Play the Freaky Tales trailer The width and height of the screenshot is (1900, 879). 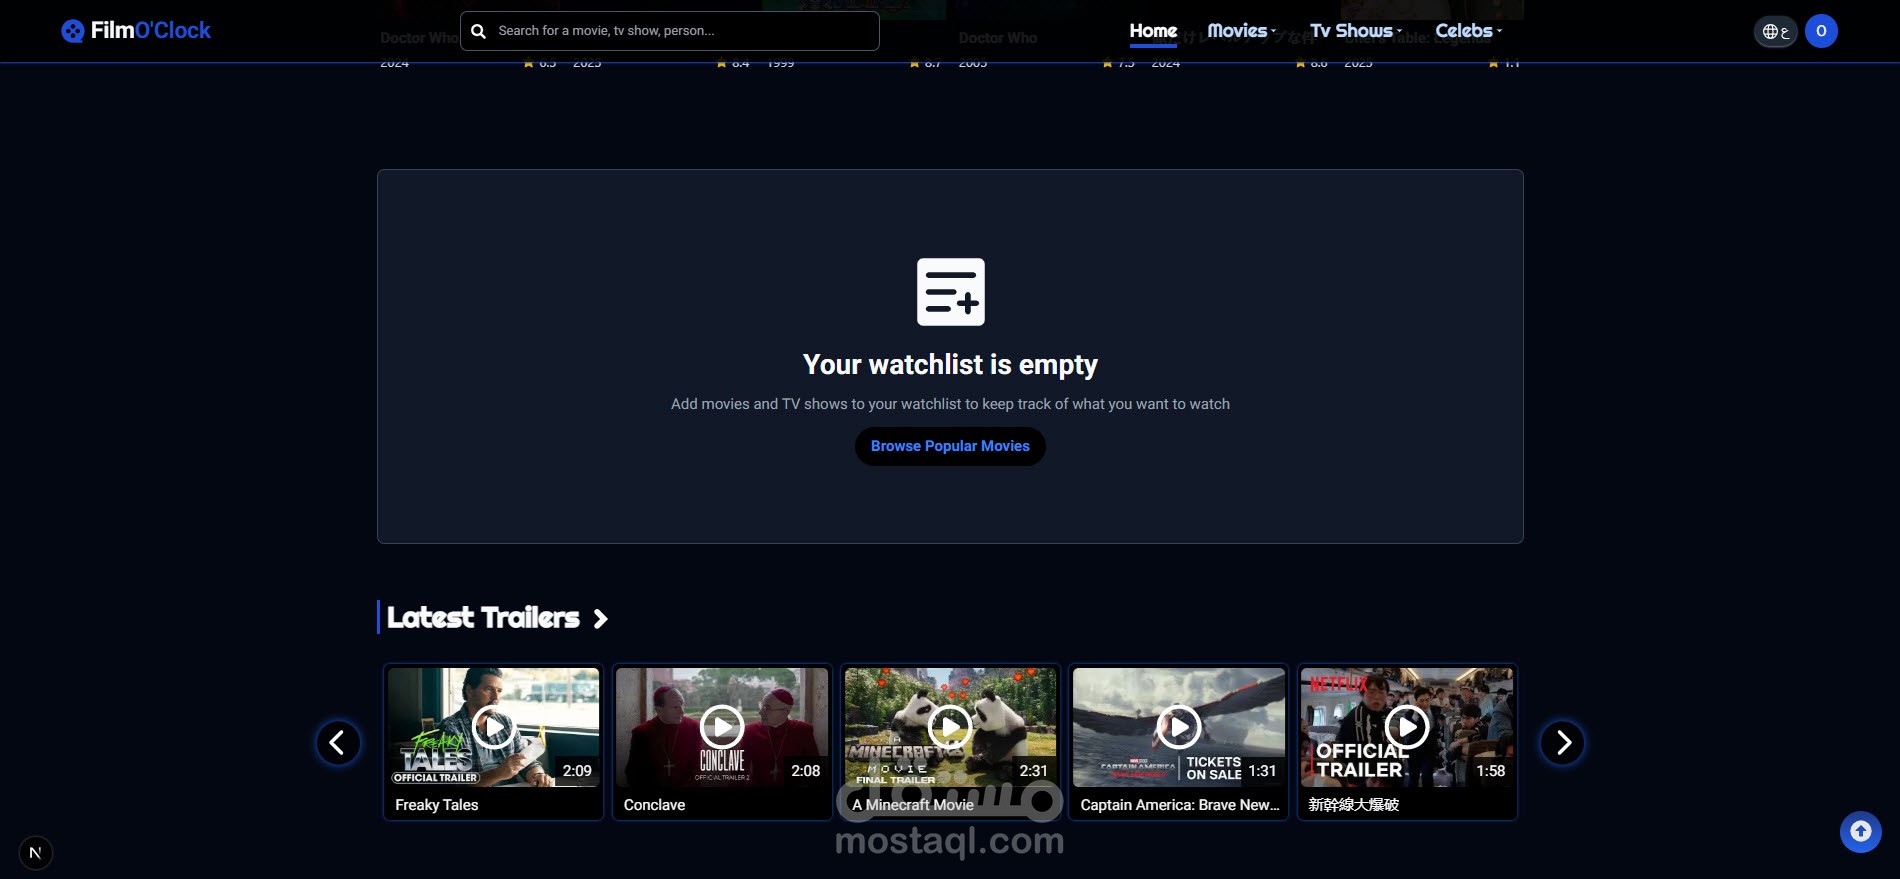[494, 727]
